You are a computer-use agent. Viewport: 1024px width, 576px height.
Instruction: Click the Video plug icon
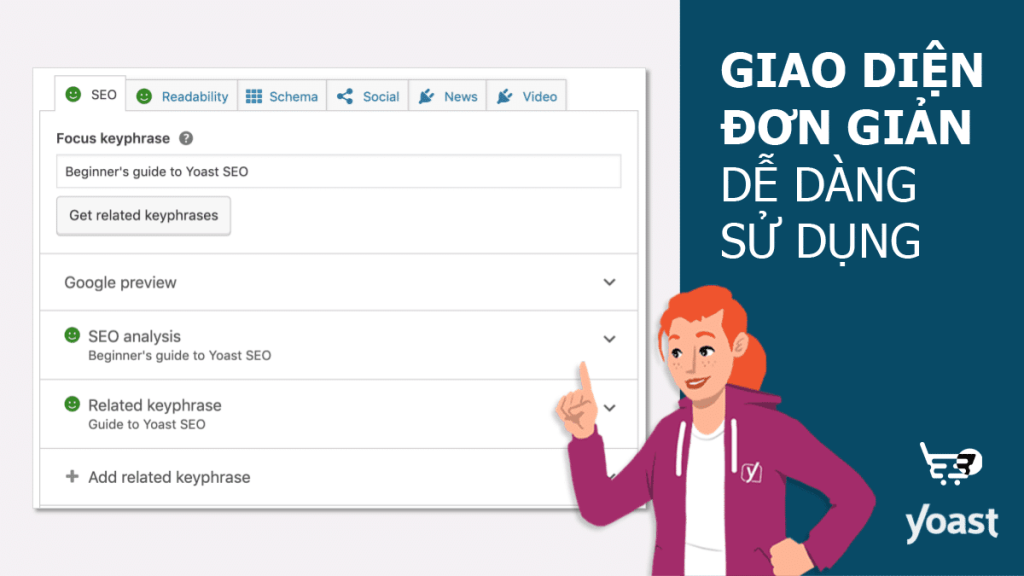point(505,97)
